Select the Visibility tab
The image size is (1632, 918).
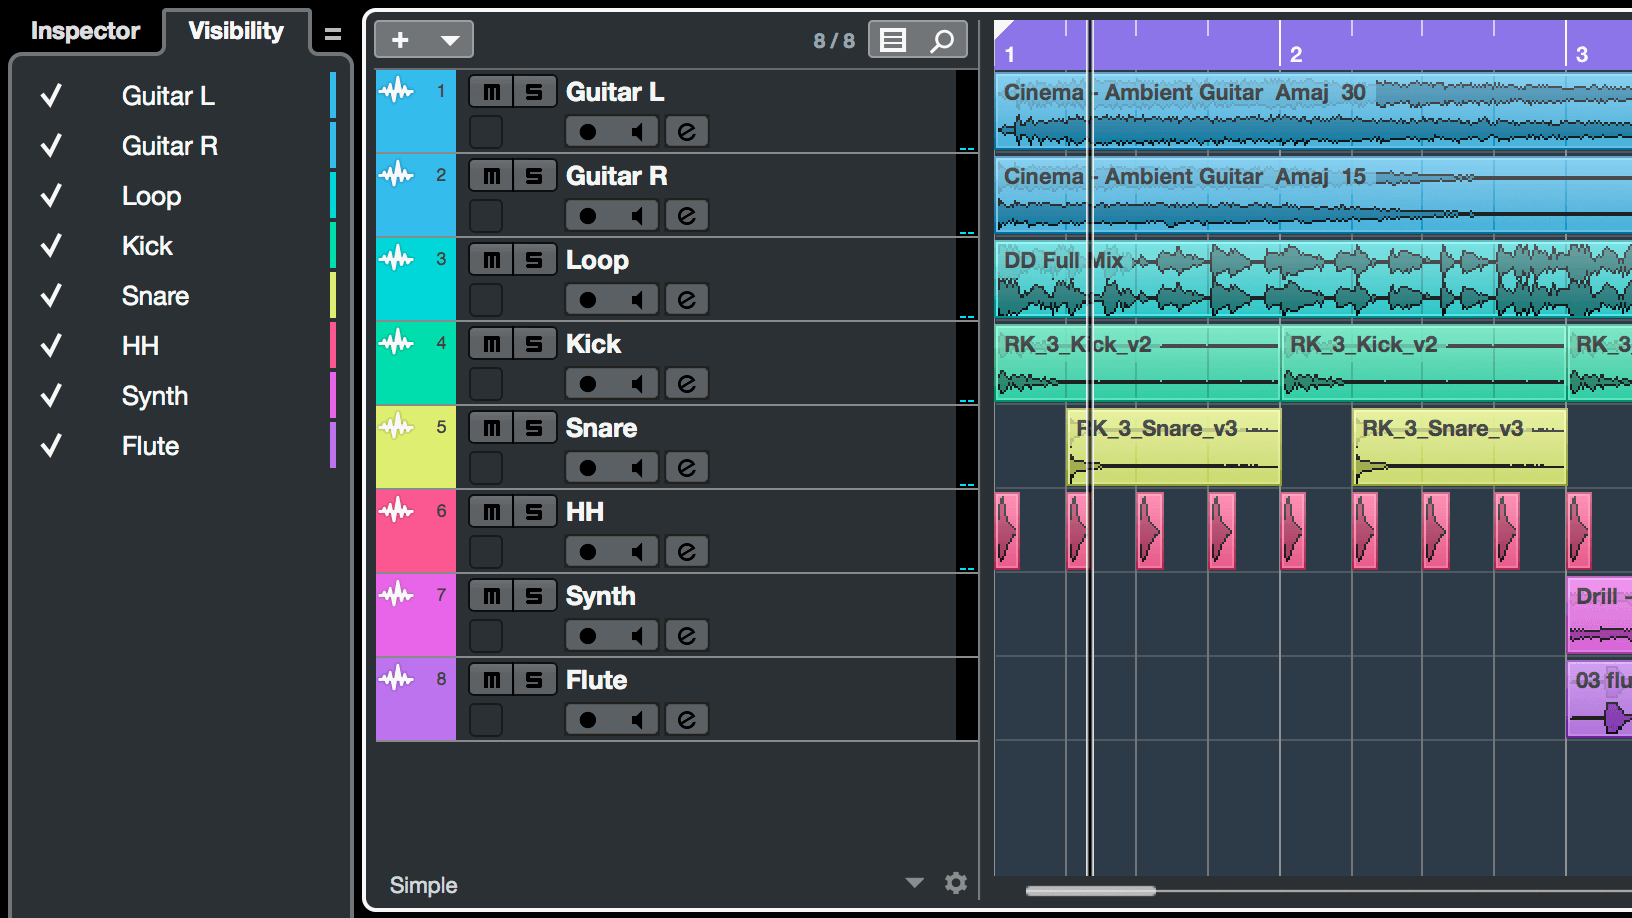click(236, 31)
